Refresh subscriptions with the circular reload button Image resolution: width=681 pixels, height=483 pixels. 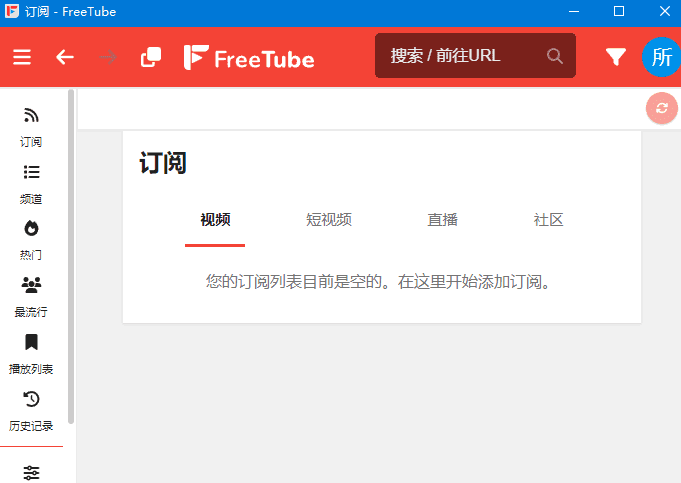tap(661, 108)
